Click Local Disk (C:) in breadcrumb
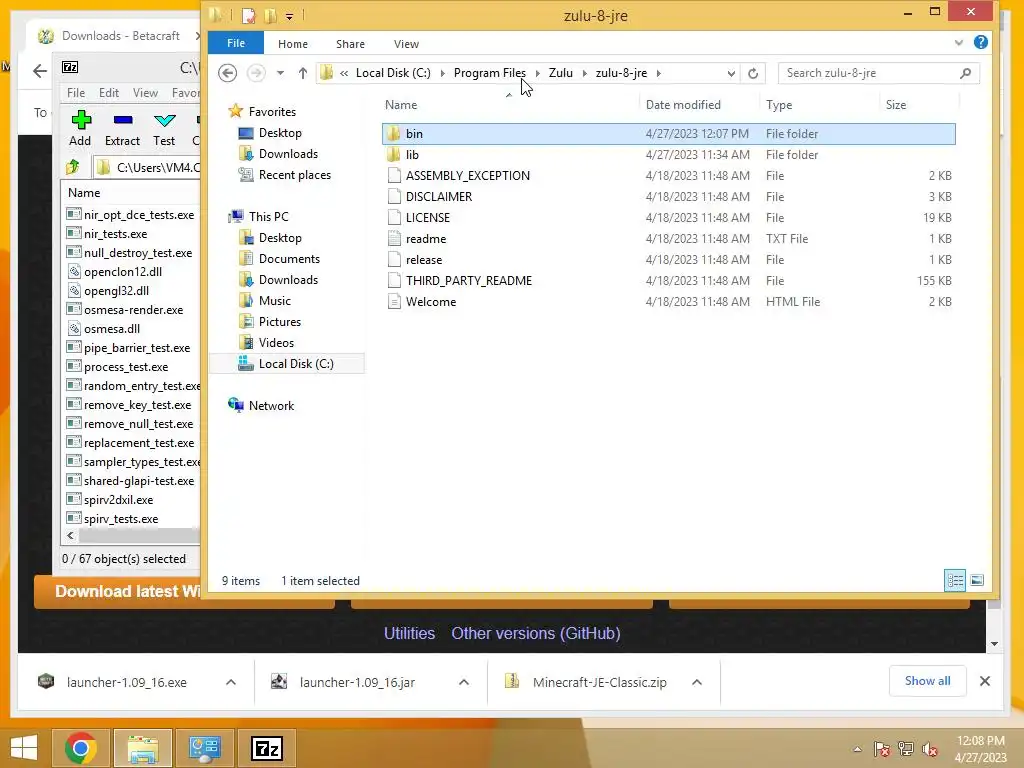This screenshot has width=1024, height=768. pos(393,72)
